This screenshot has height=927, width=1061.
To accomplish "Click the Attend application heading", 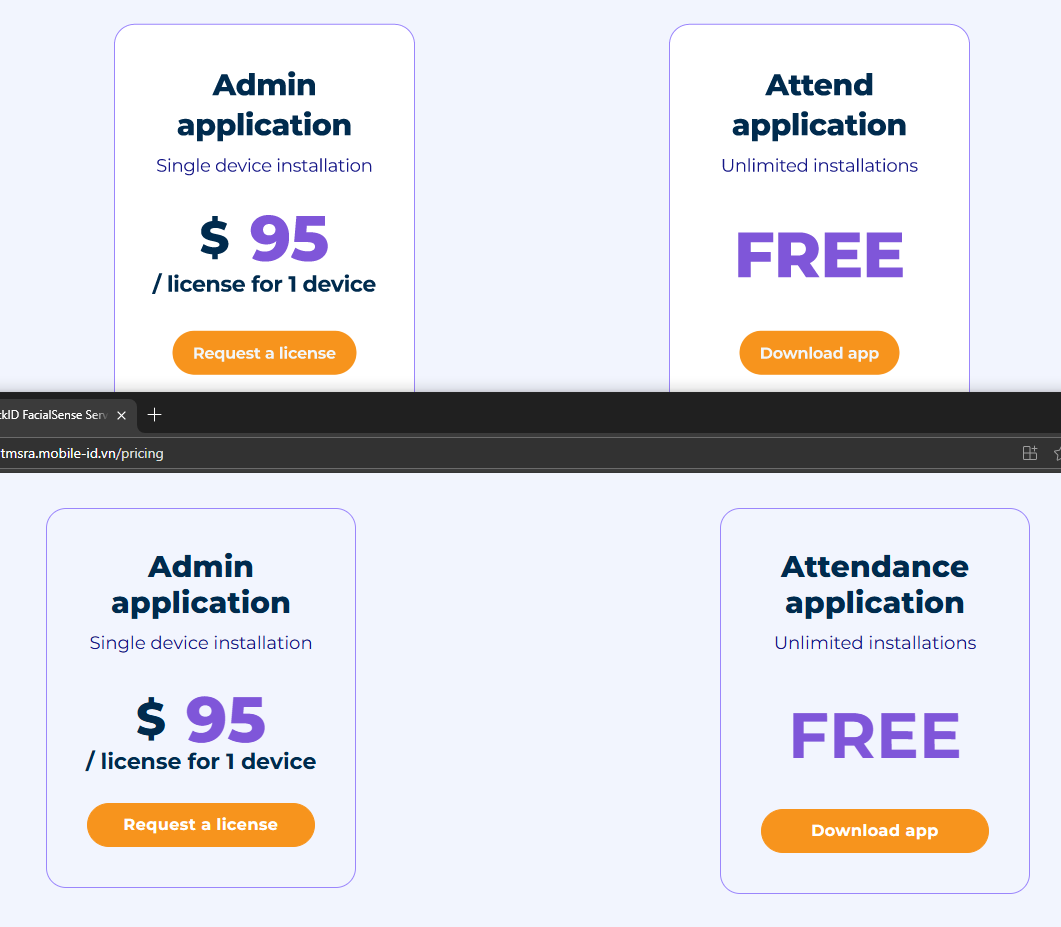I will (819, 105).
